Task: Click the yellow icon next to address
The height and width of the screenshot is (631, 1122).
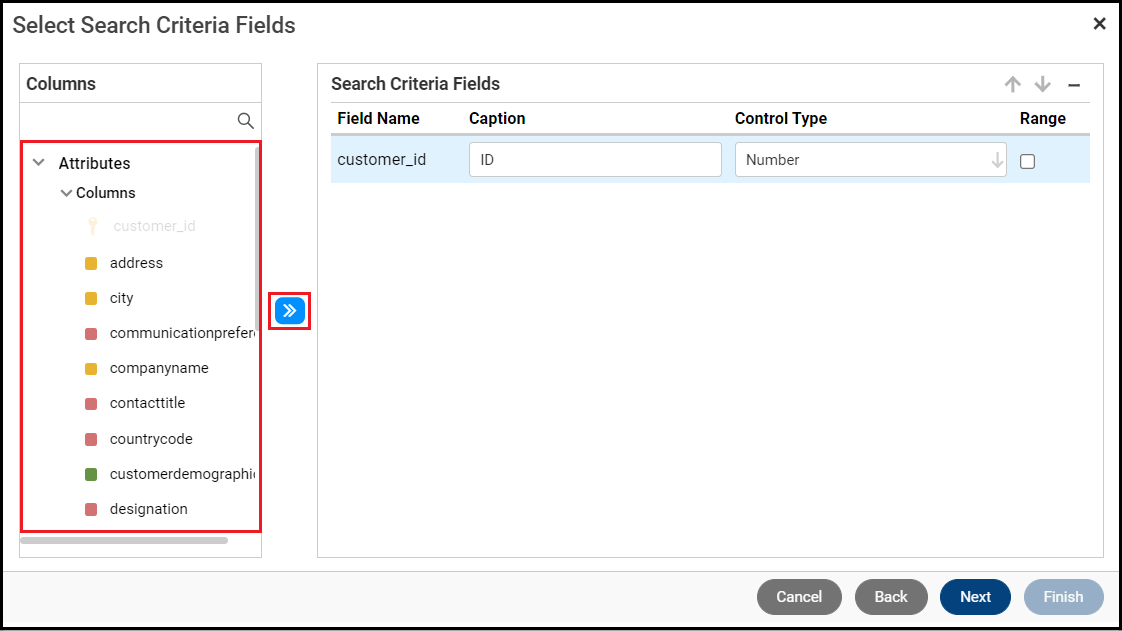Action: point(91,263)
